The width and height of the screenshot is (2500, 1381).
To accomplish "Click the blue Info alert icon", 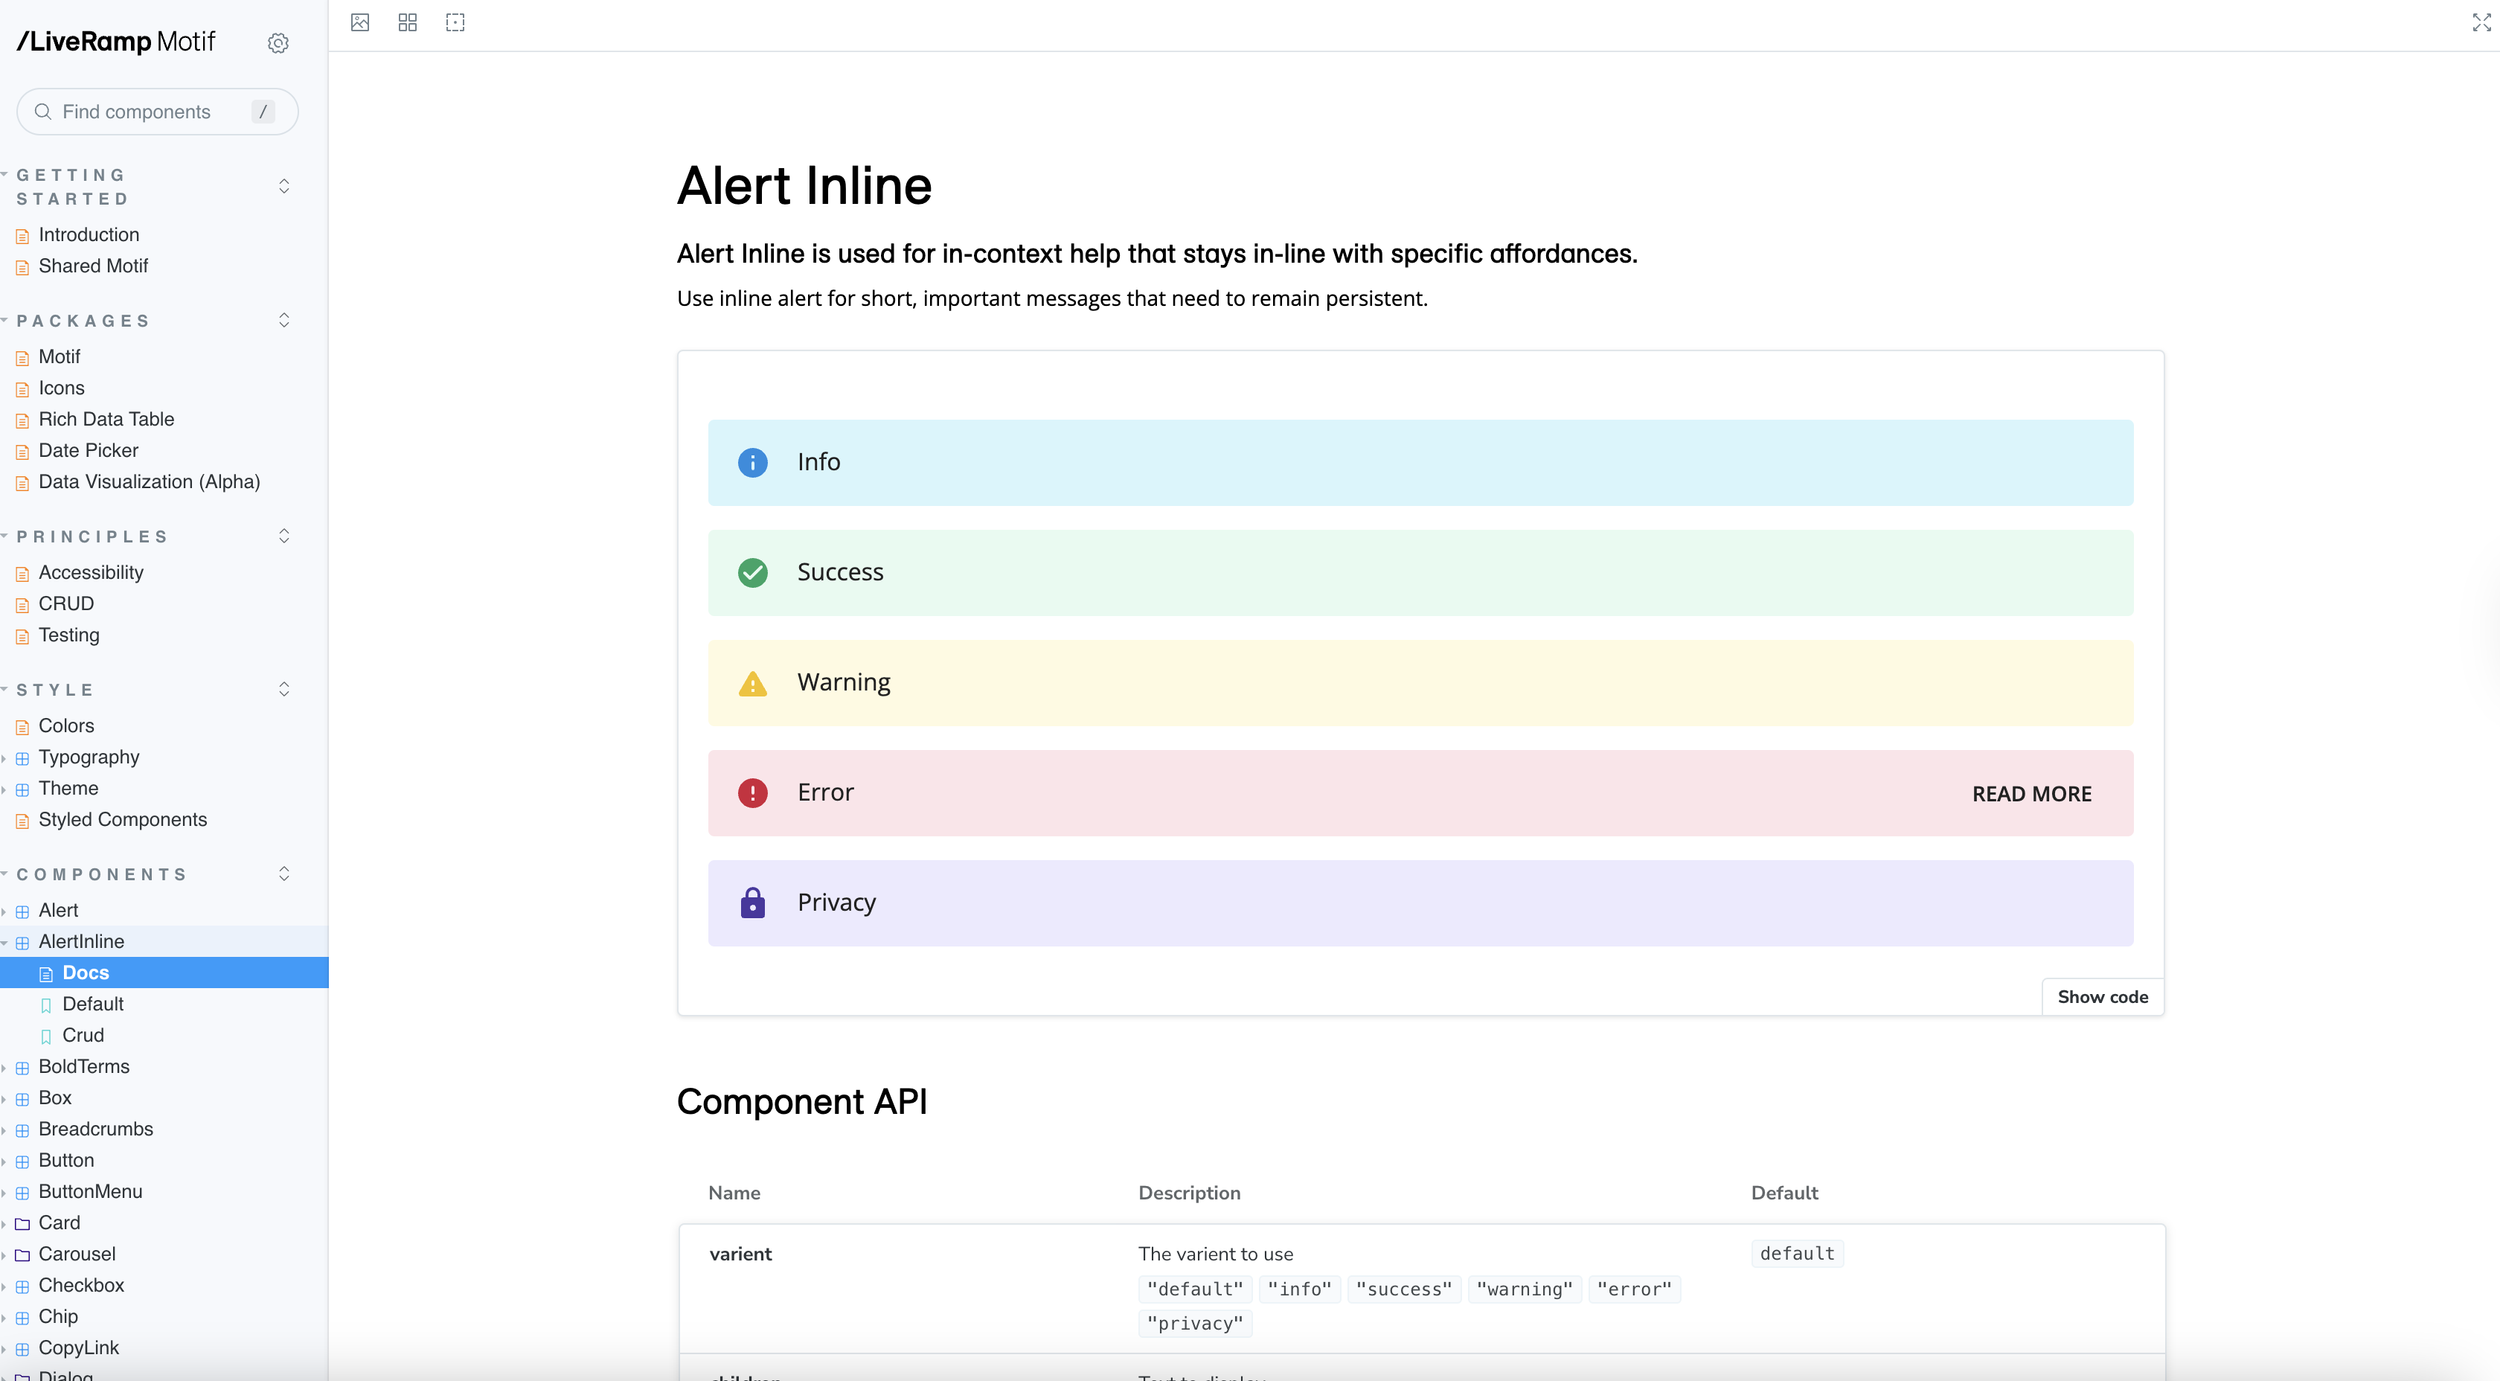I will [752, 462].
